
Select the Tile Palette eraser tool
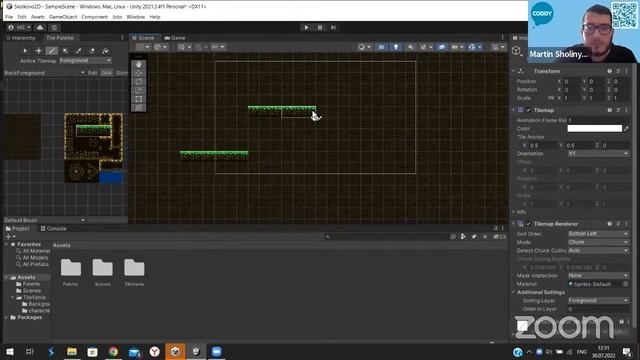[92, 51]
